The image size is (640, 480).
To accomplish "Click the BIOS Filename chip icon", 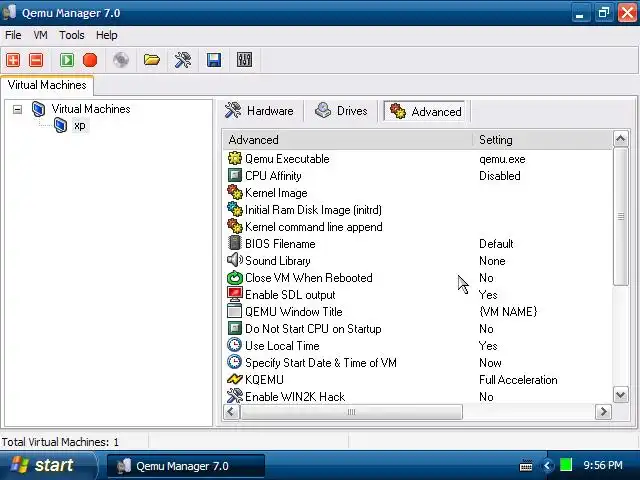I will (x=235, y=243).
